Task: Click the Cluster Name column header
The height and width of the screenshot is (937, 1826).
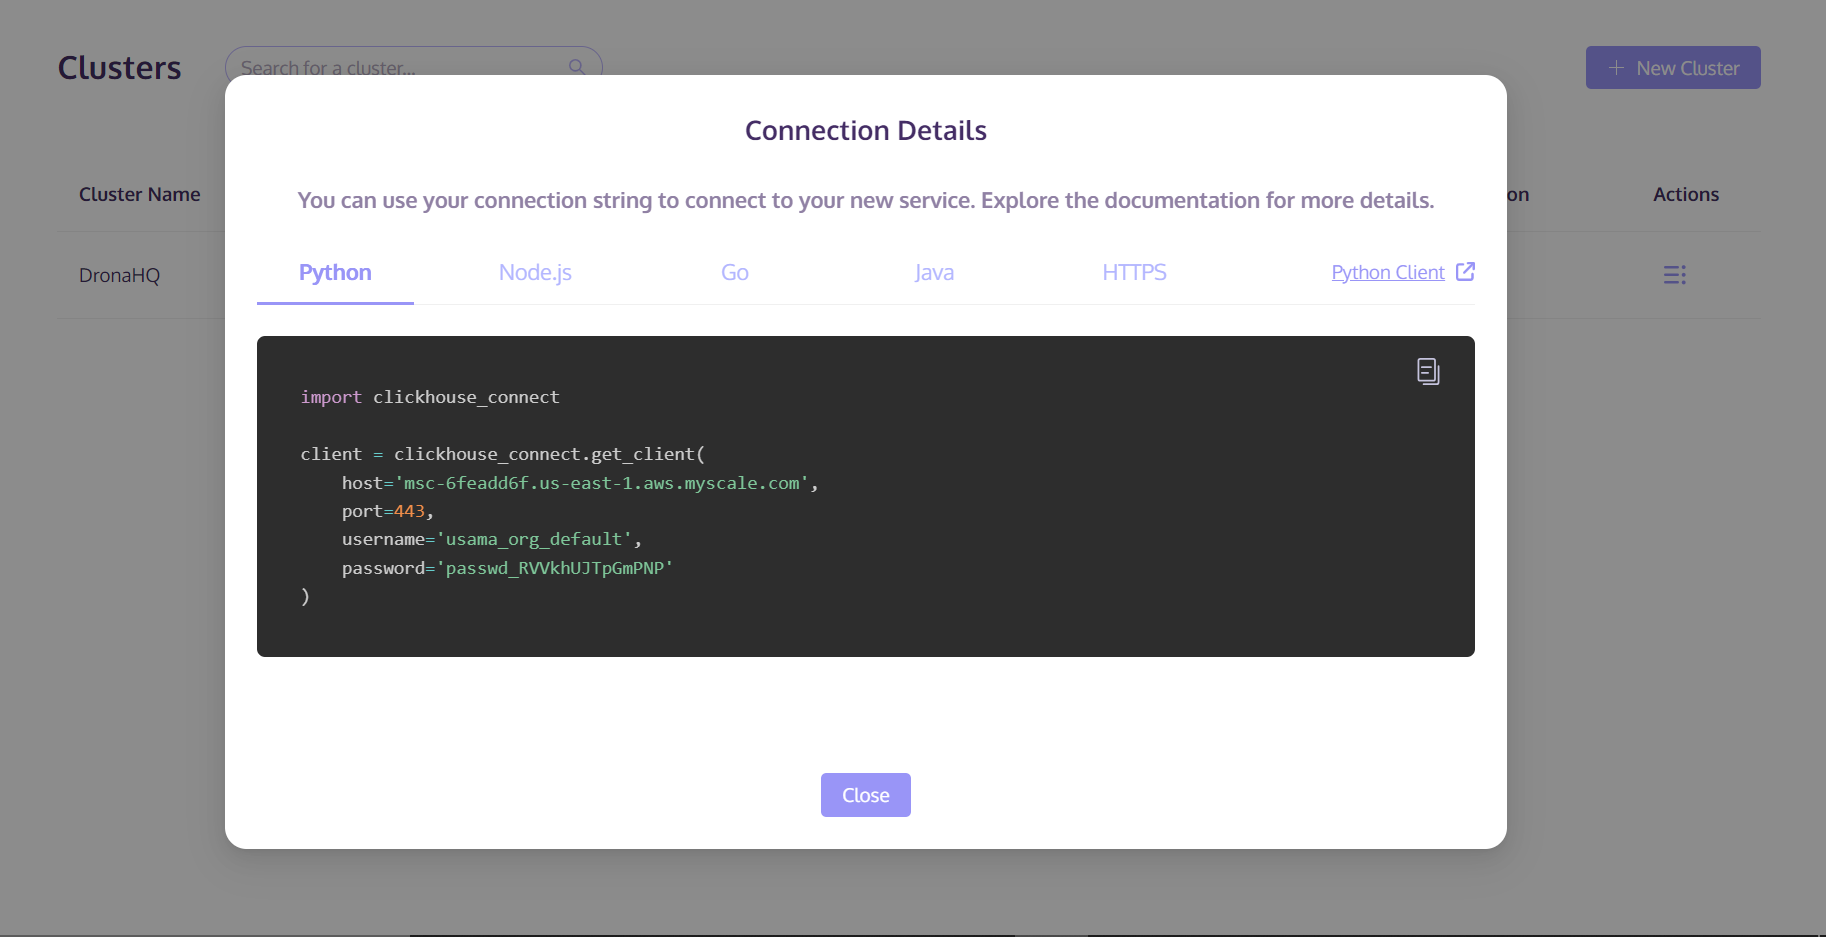Action: tap(140, 194)
